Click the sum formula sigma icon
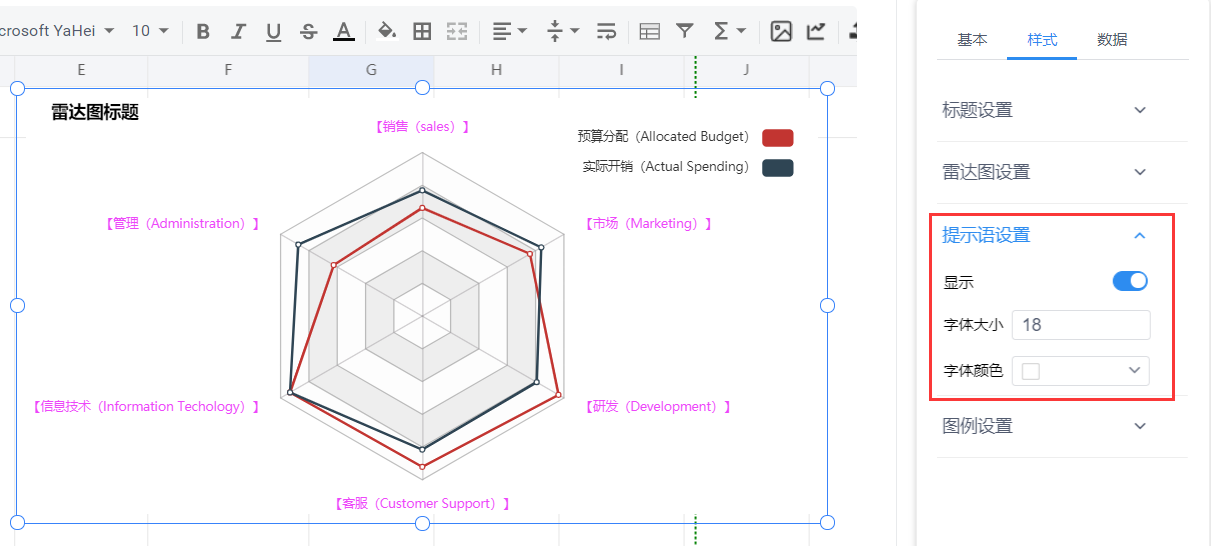 pos(721,31)
